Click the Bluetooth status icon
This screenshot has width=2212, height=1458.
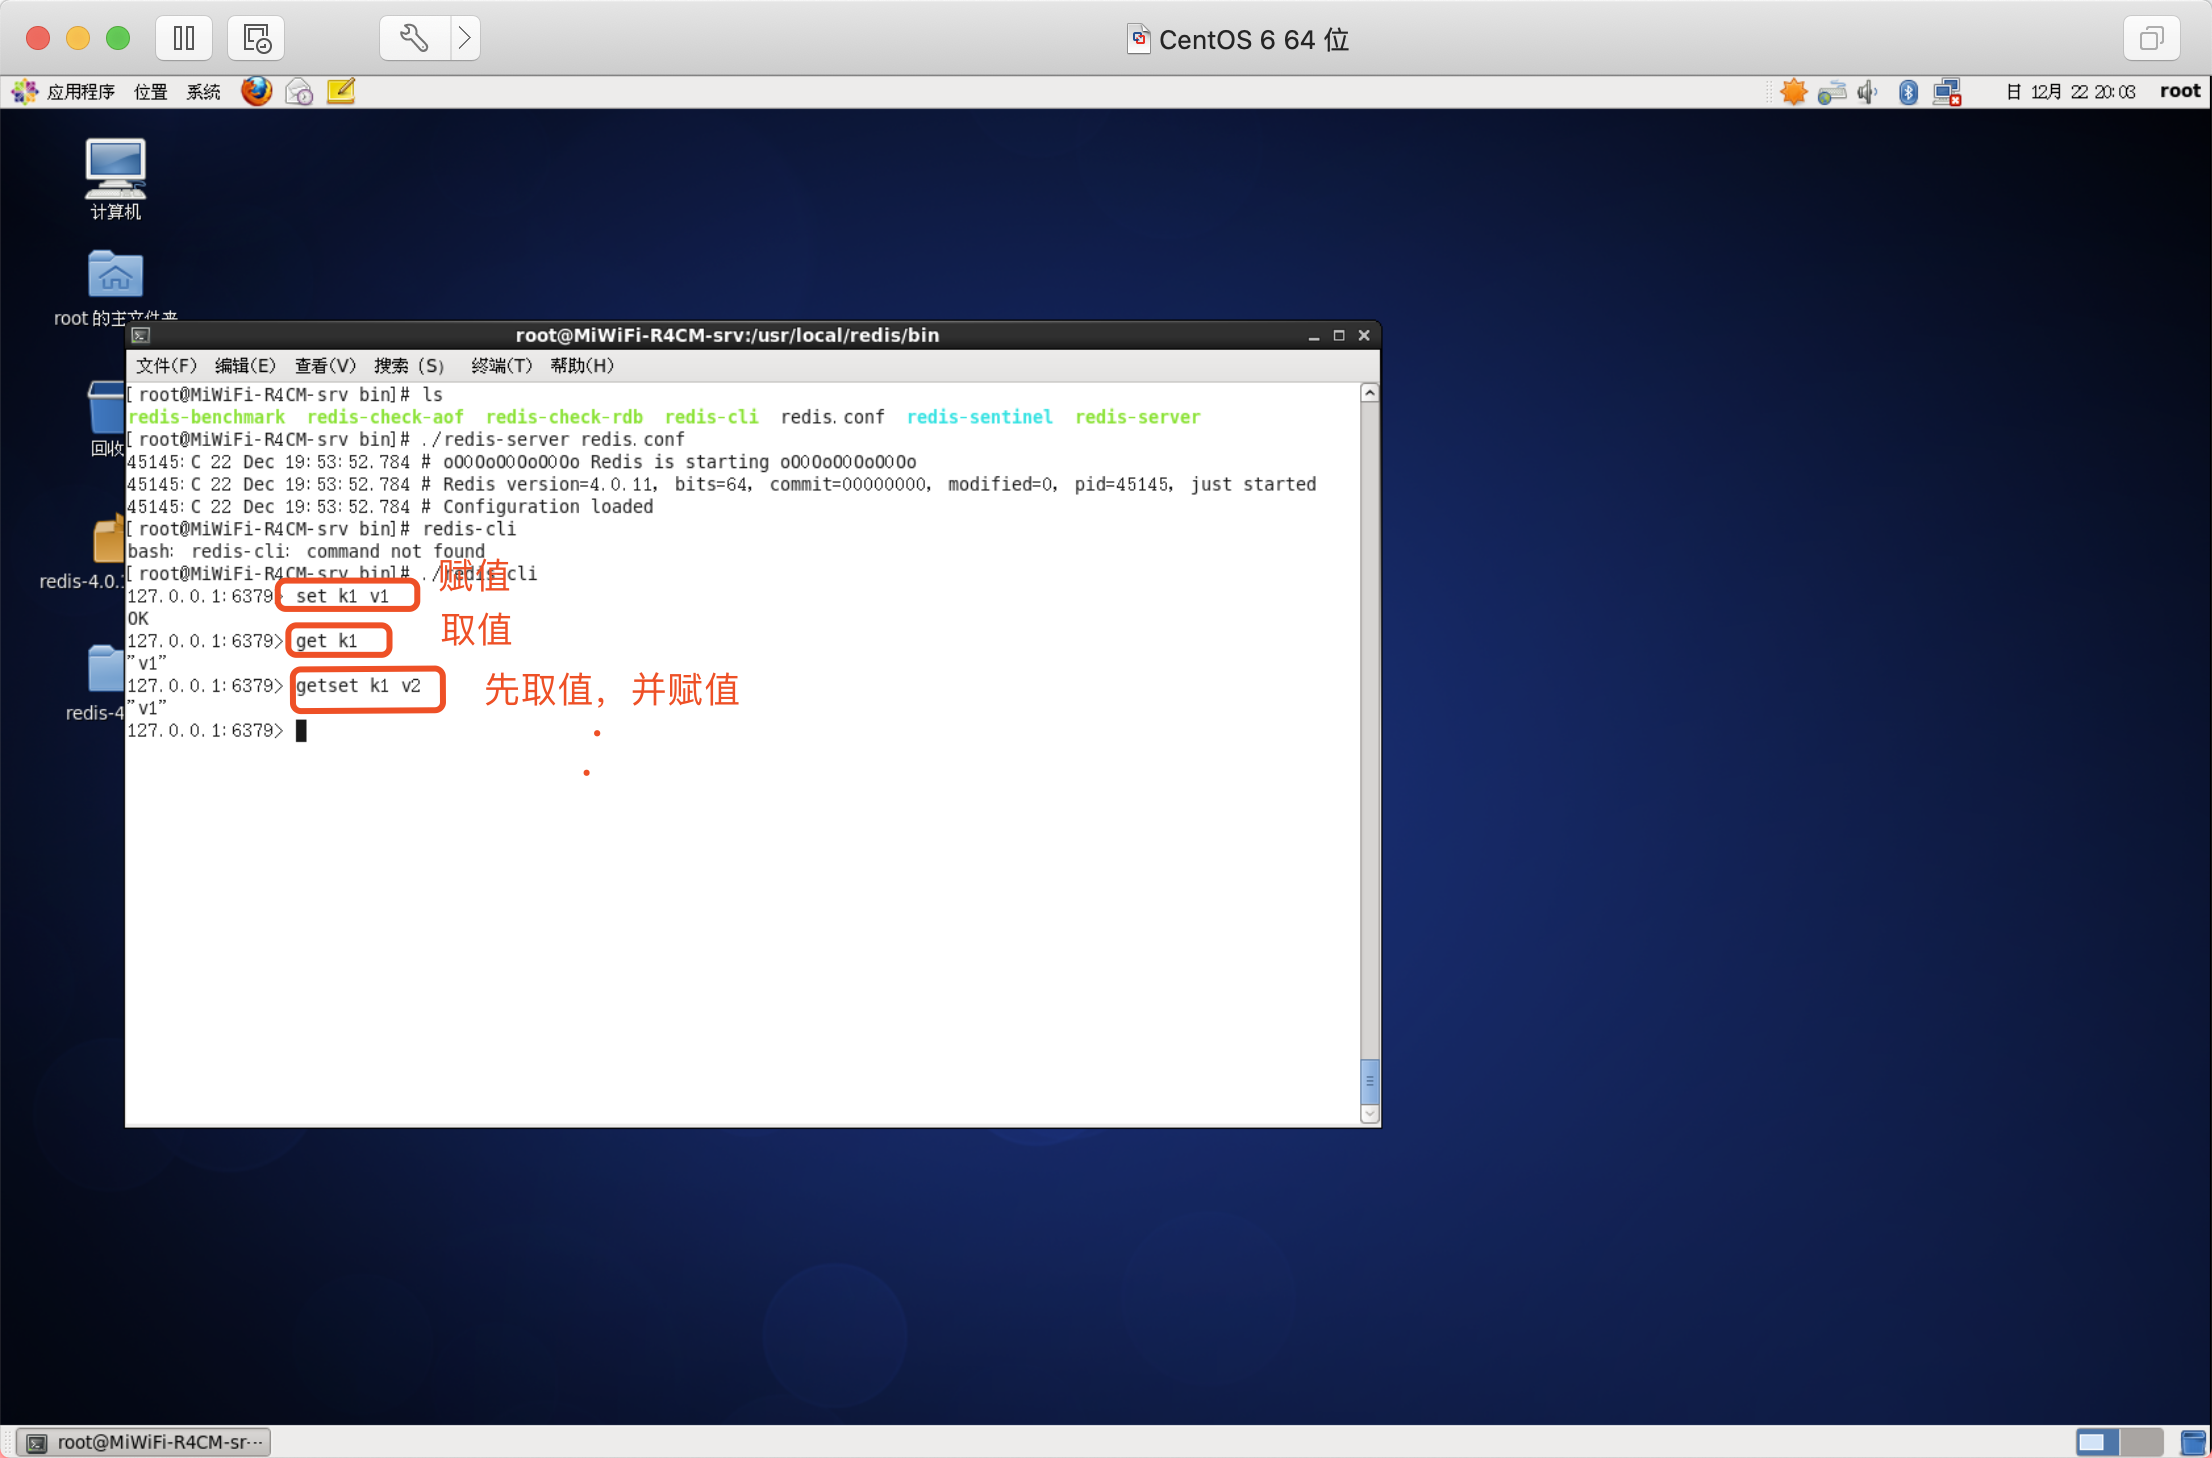pos(1908,92)
